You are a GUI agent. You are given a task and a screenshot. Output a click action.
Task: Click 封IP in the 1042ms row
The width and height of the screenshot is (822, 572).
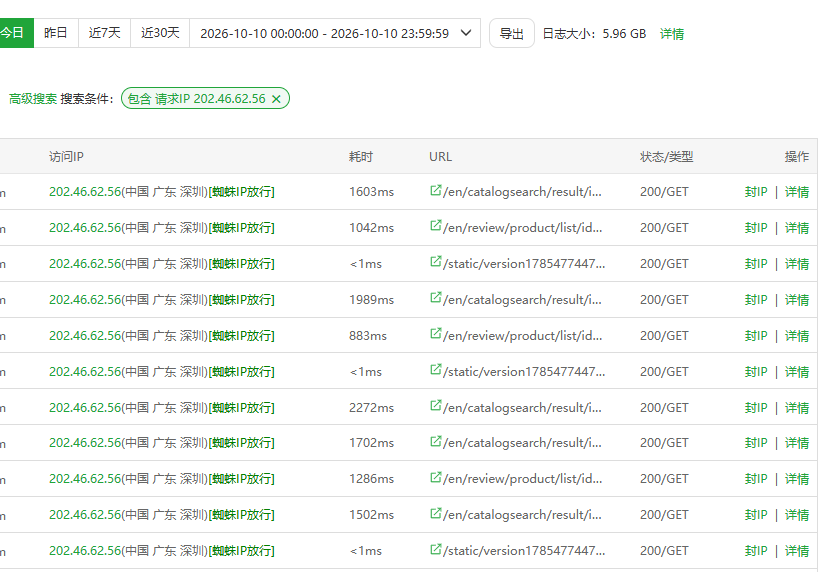756,228
